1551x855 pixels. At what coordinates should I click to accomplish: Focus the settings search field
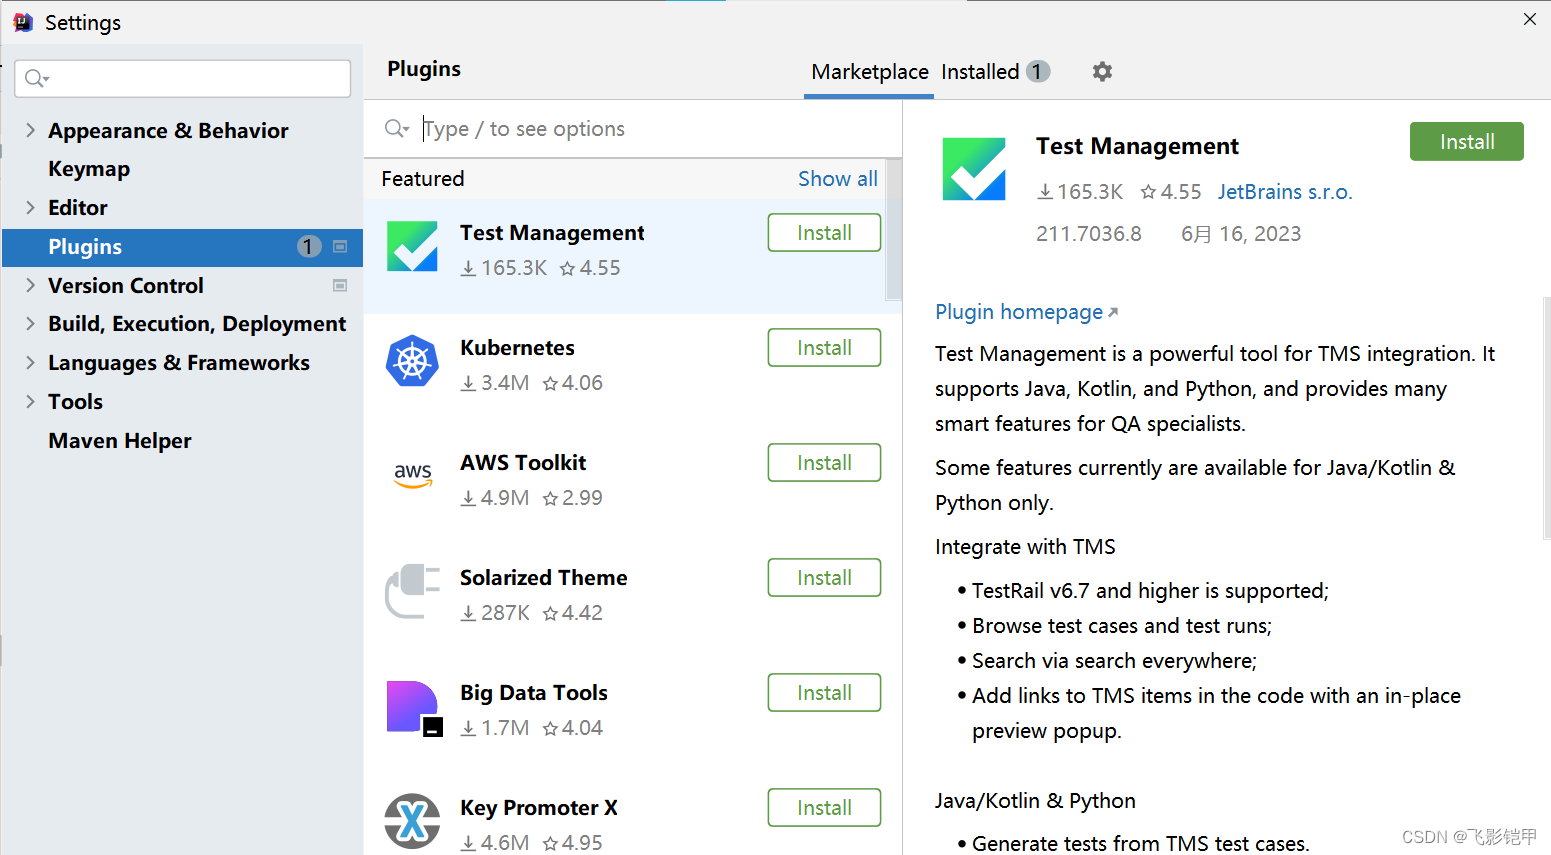click(183, 78)
